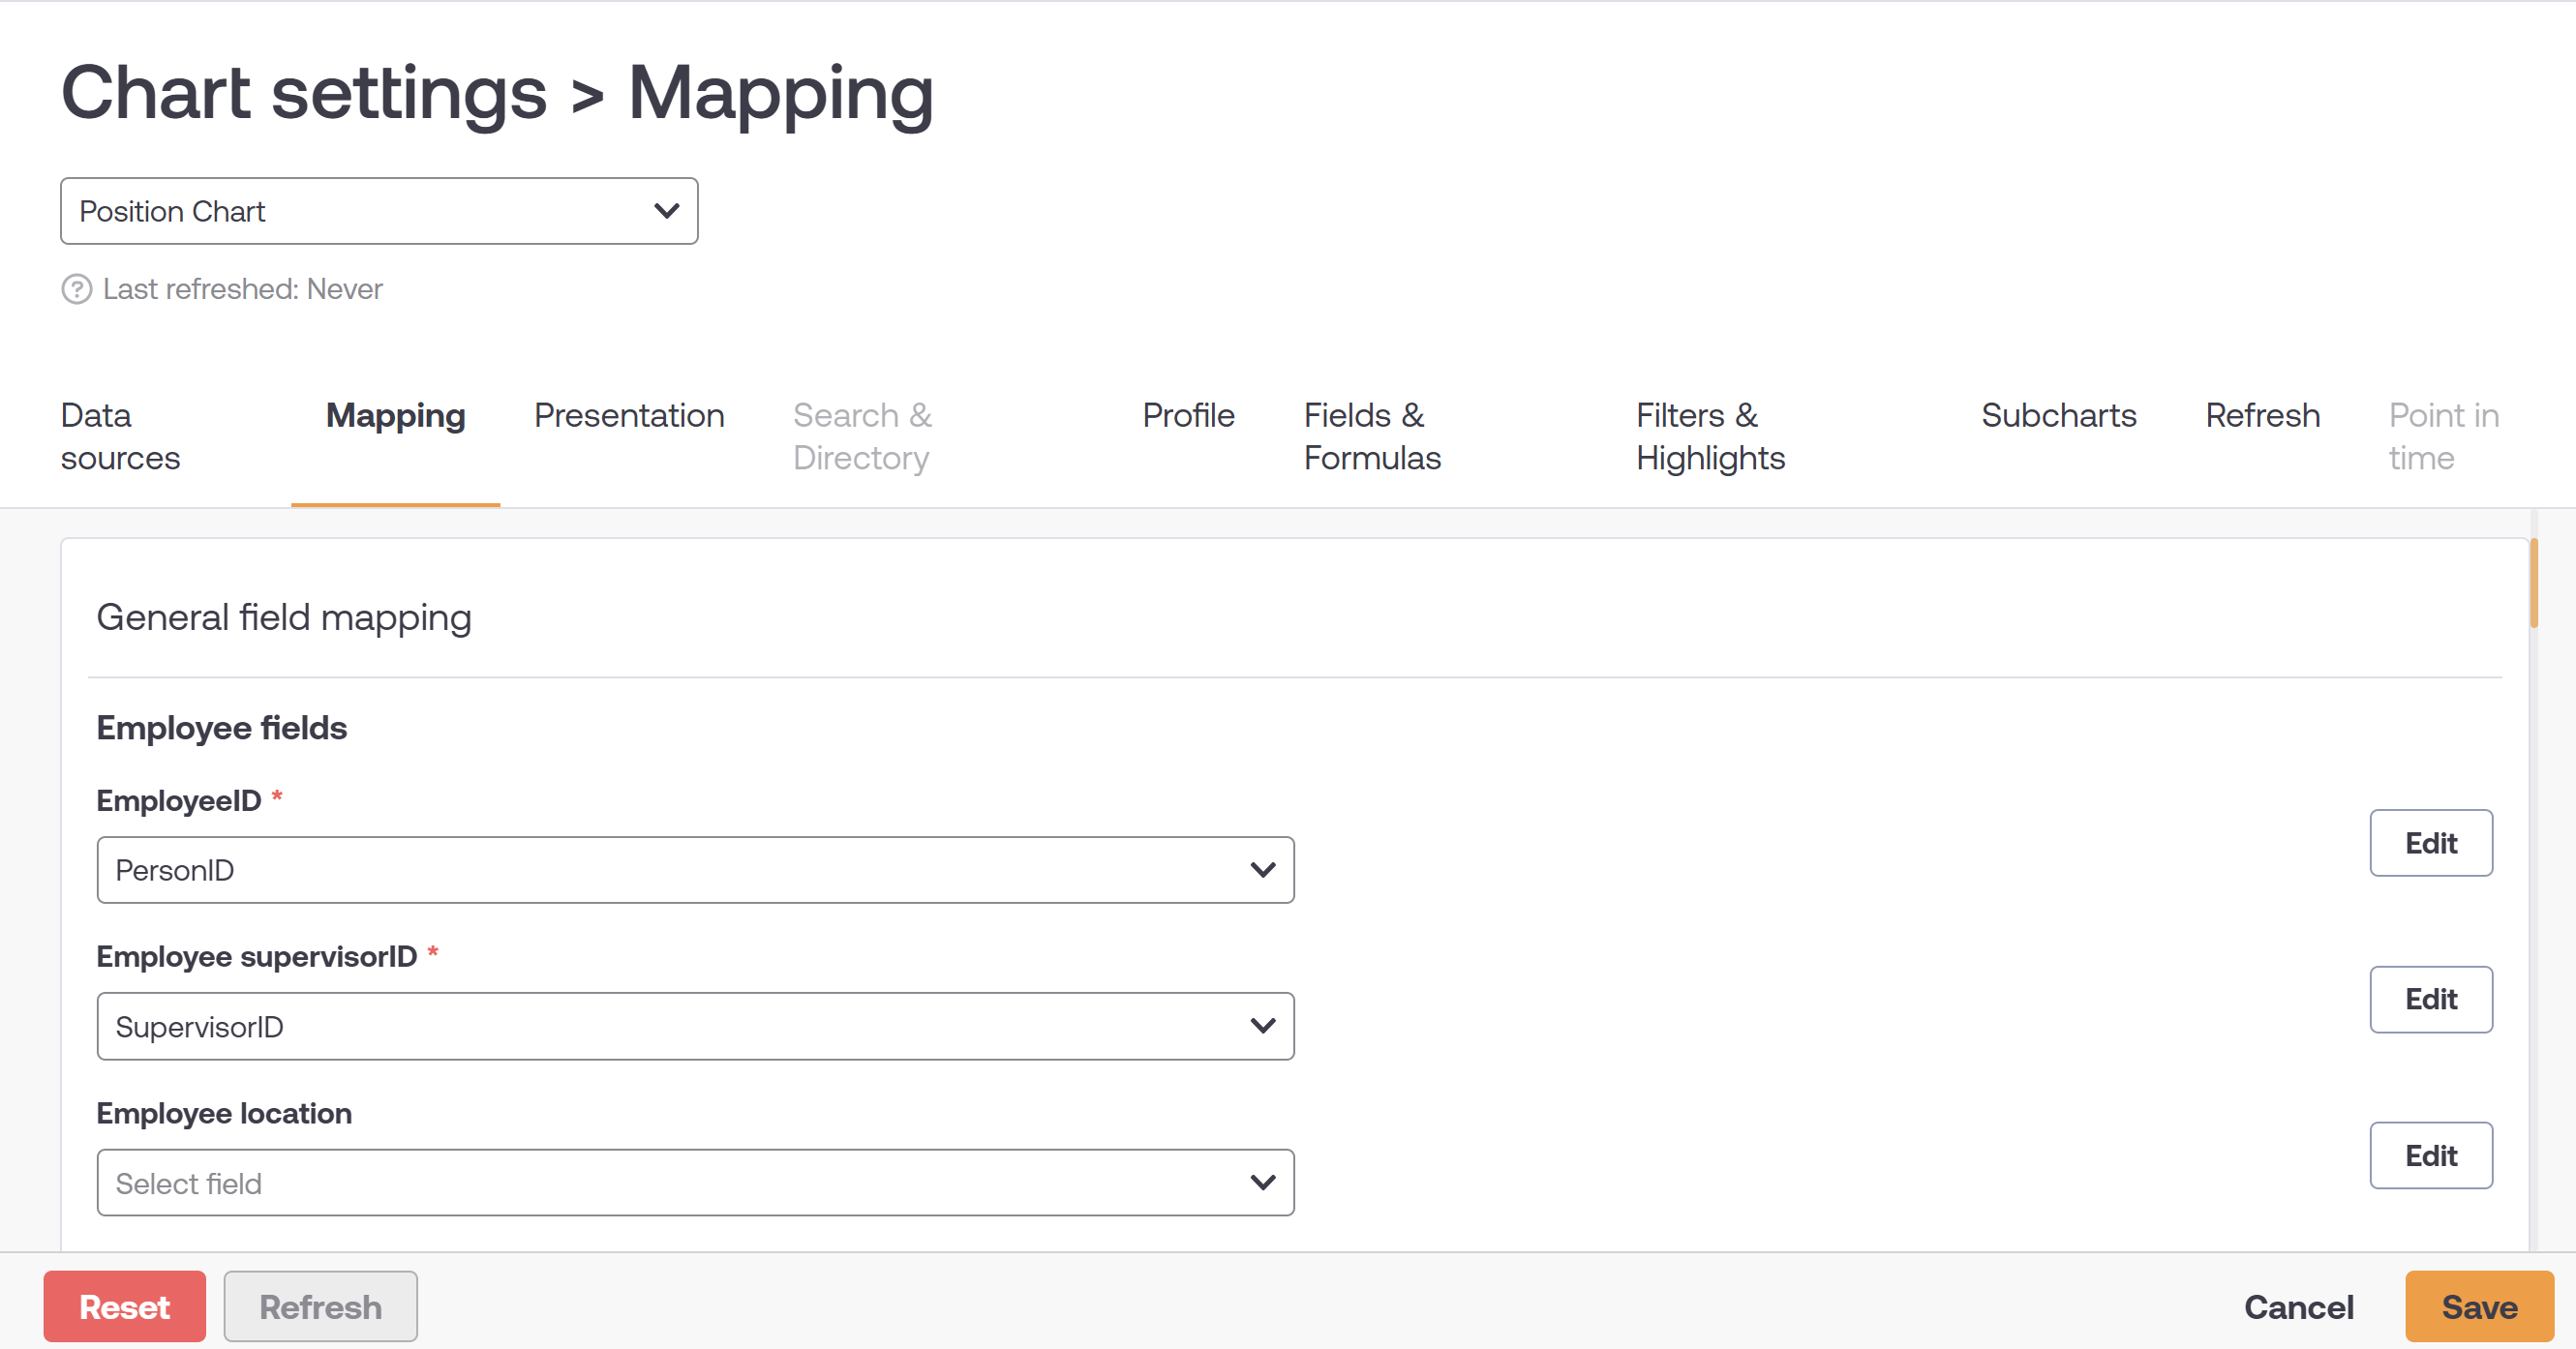Click Edit beside the EmployeeID field
2576x1349 pixels.
click(2431, 843)
